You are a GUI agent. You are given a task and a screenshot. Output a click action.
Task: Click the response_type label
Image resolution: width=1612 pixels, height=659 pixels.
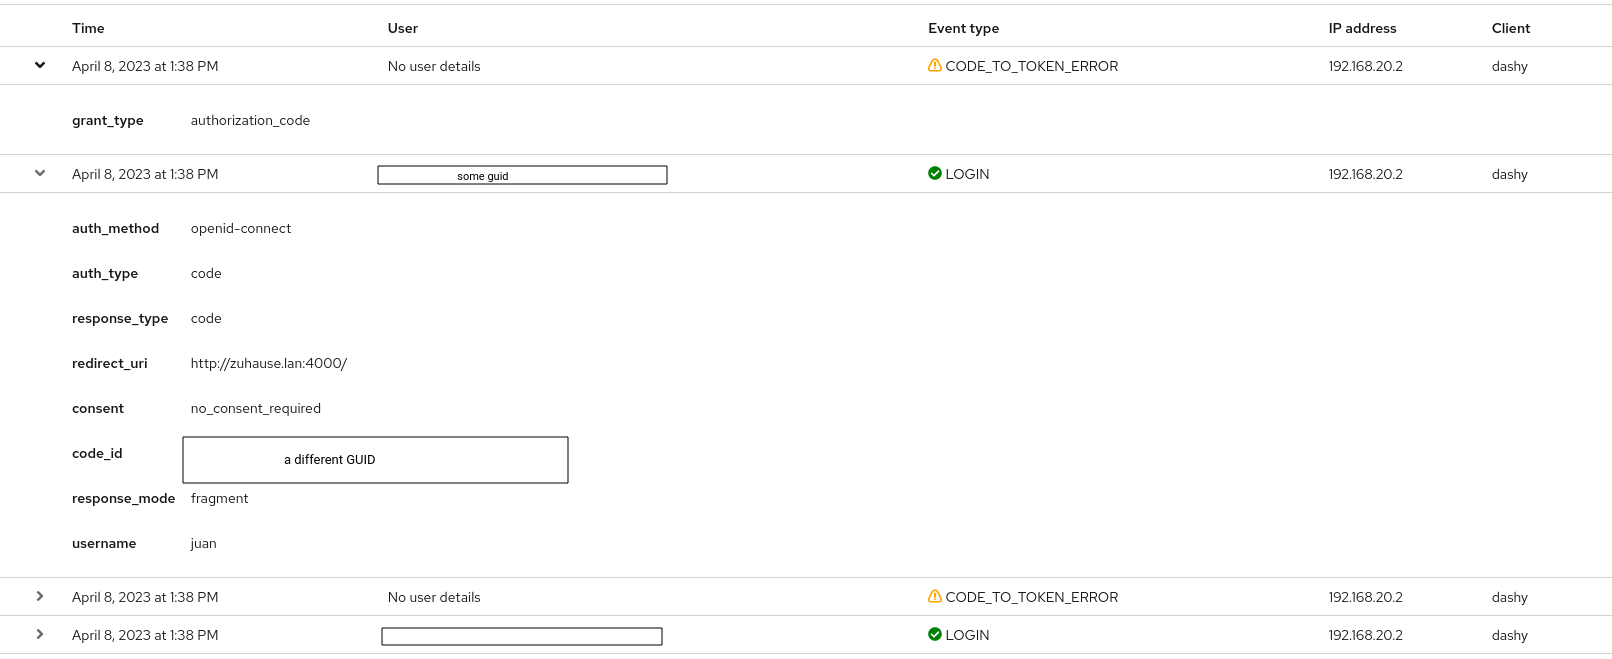pyautogui.click(x=120, y=319)
